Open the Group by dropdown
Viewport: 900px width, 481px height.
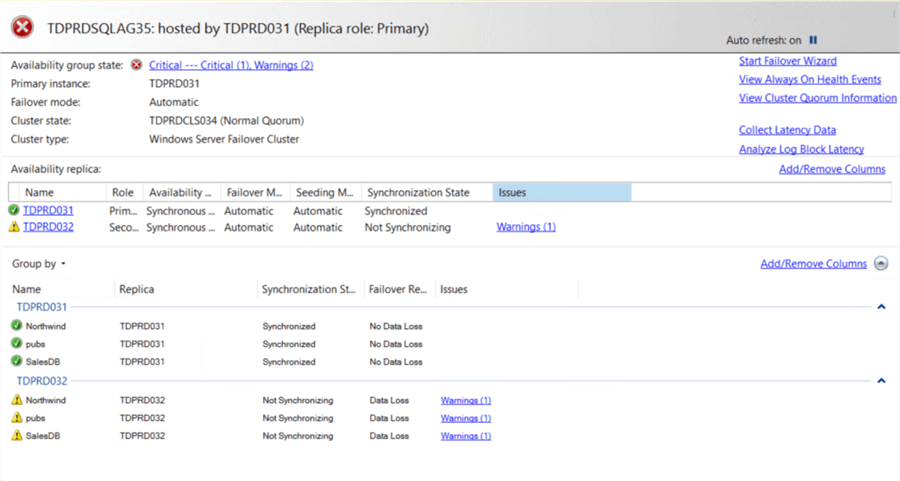39,264
